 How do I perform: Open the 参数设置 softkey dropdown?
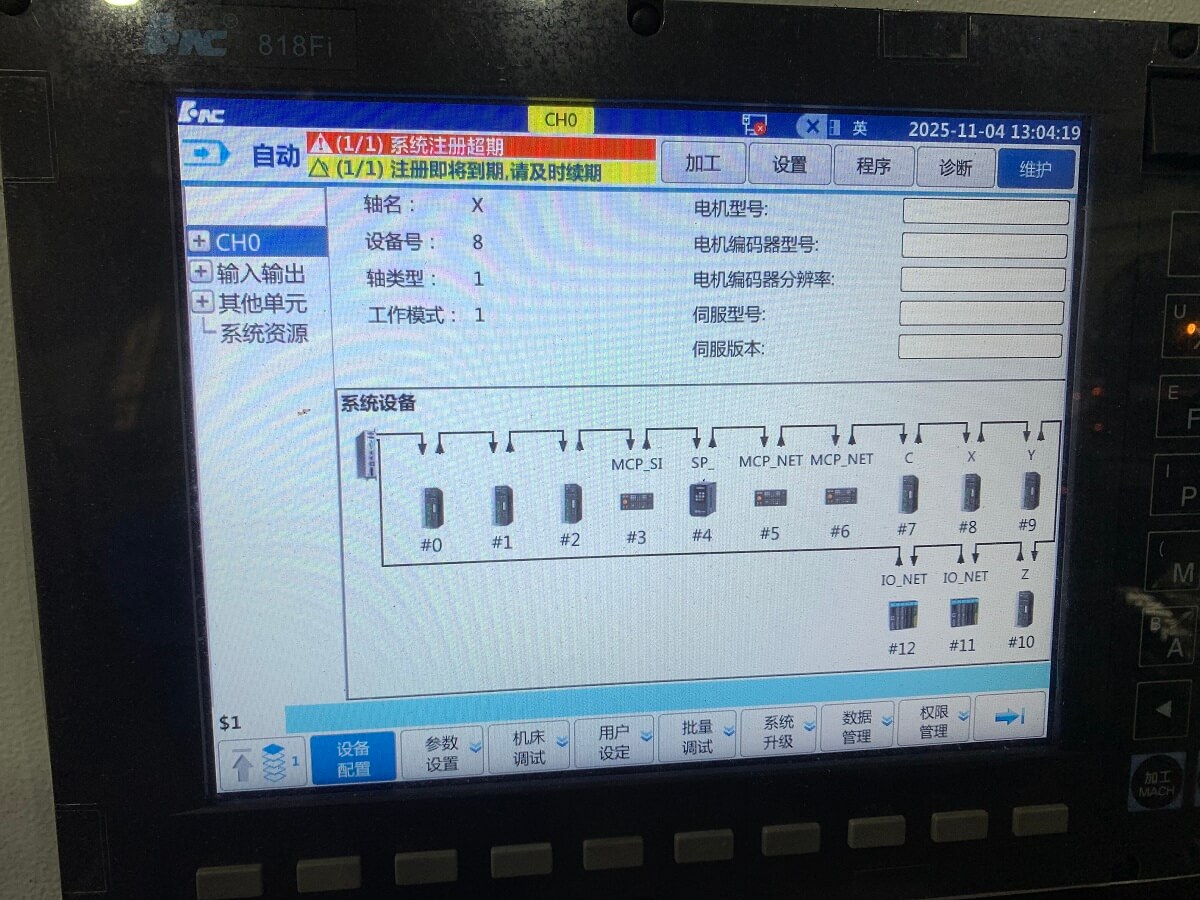[x=442, y=752]
